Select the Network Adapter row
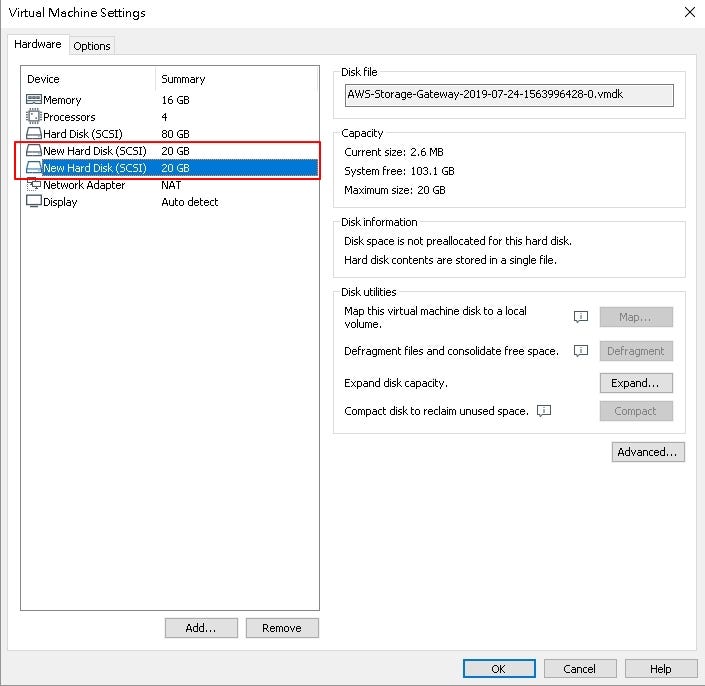This screenshot has height=686, width=705. [x=170, y=185]
